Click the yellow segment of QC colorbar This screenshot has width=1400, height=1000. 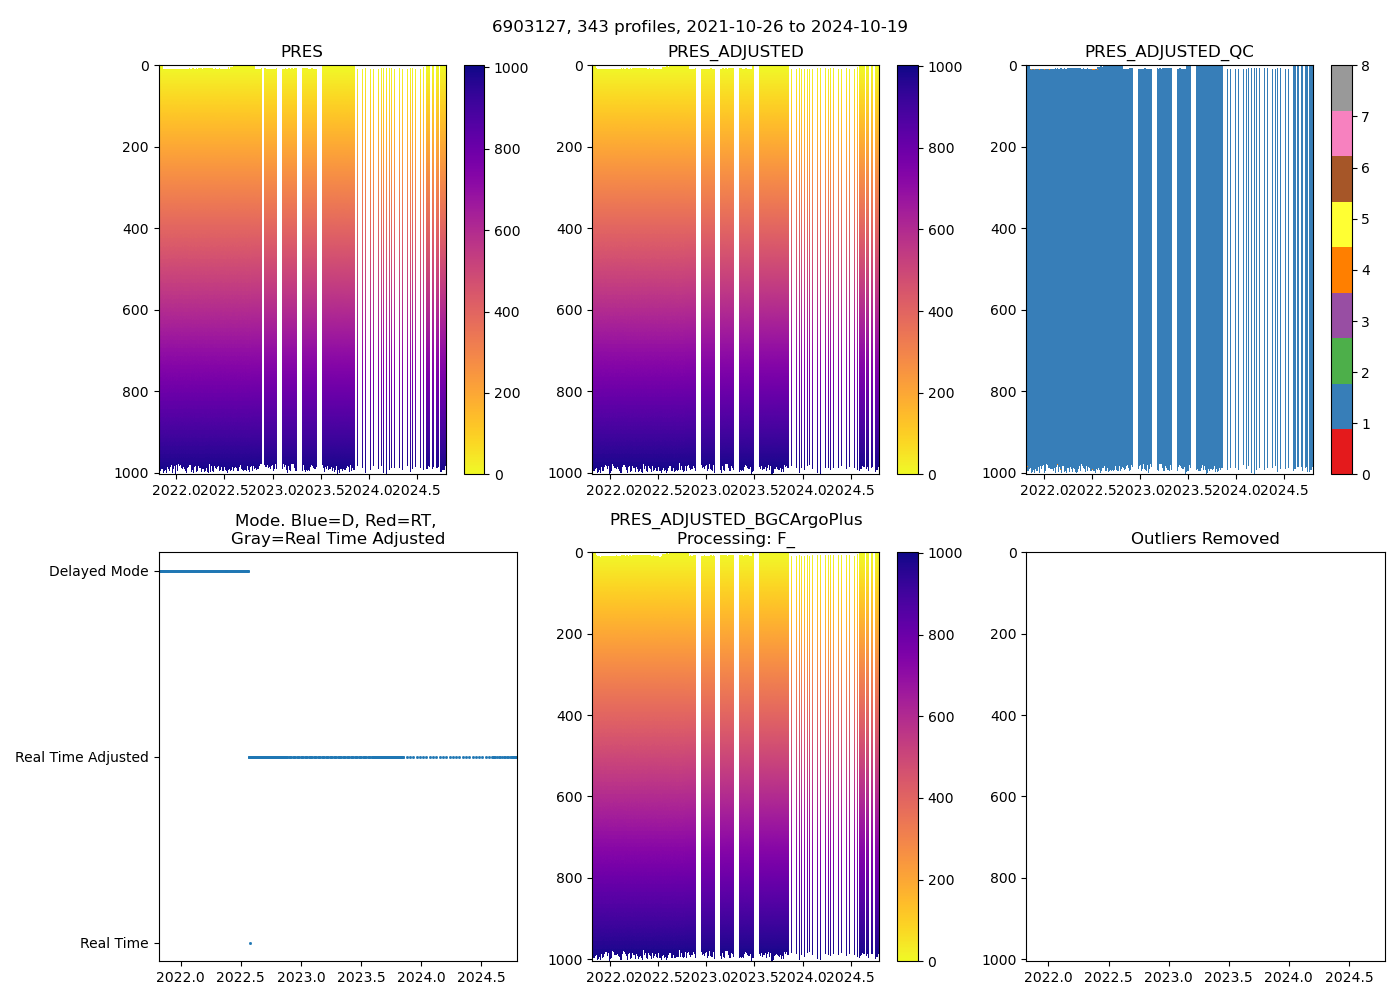coord(1341,225)
